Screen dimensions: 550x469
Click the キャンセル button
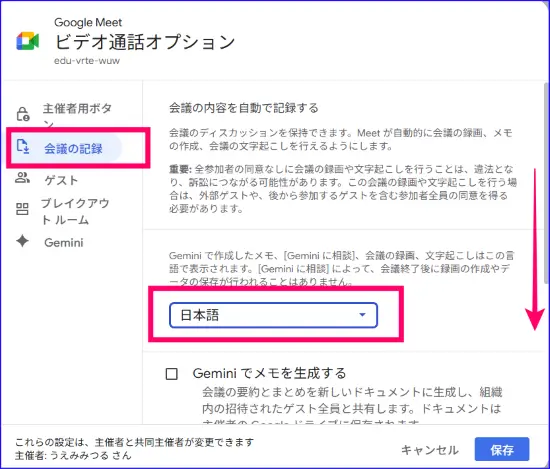(x=430, y=450)
